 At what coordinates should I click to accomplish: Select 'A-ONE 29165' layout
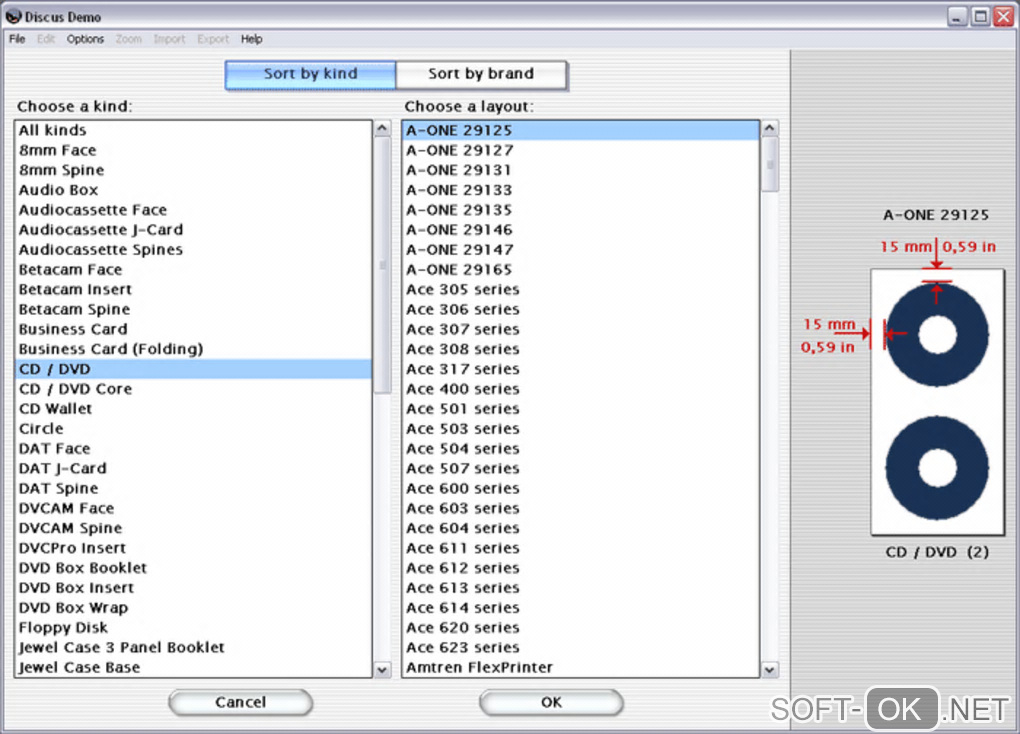click(581, 269)
